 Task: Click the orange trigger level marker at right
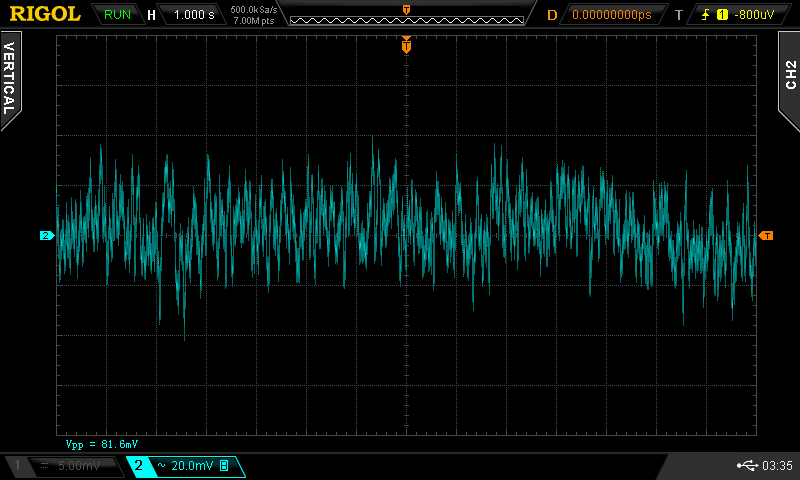click(x=766, y=235)
